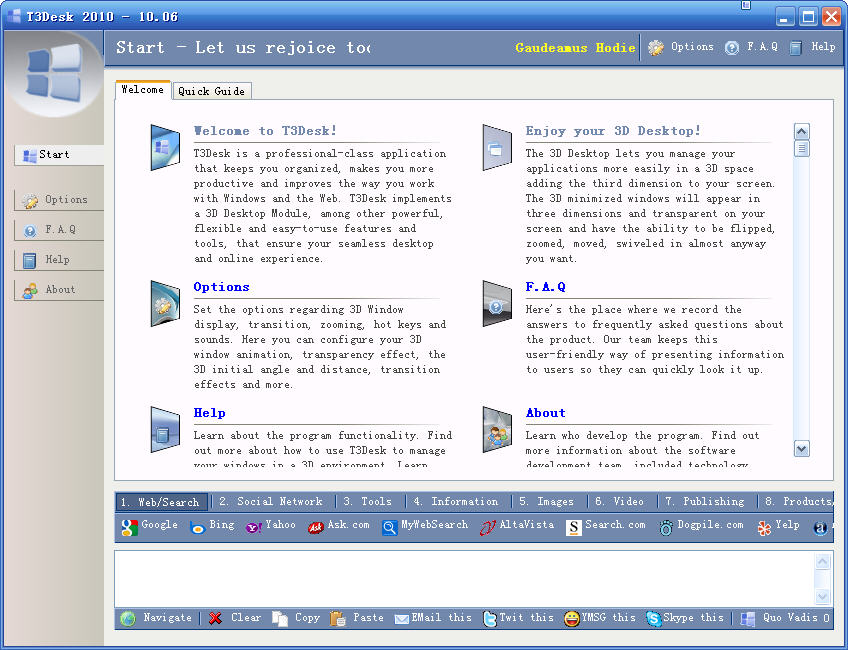Click the Dogpile.com shortcut
848x650 pixels.
coord(701,526)
